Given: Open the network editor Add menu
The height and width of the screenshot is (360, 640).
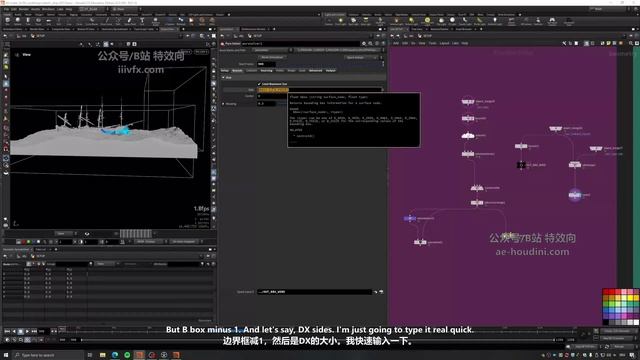Looking at the screenshot, I should click(x=396, y=43).
